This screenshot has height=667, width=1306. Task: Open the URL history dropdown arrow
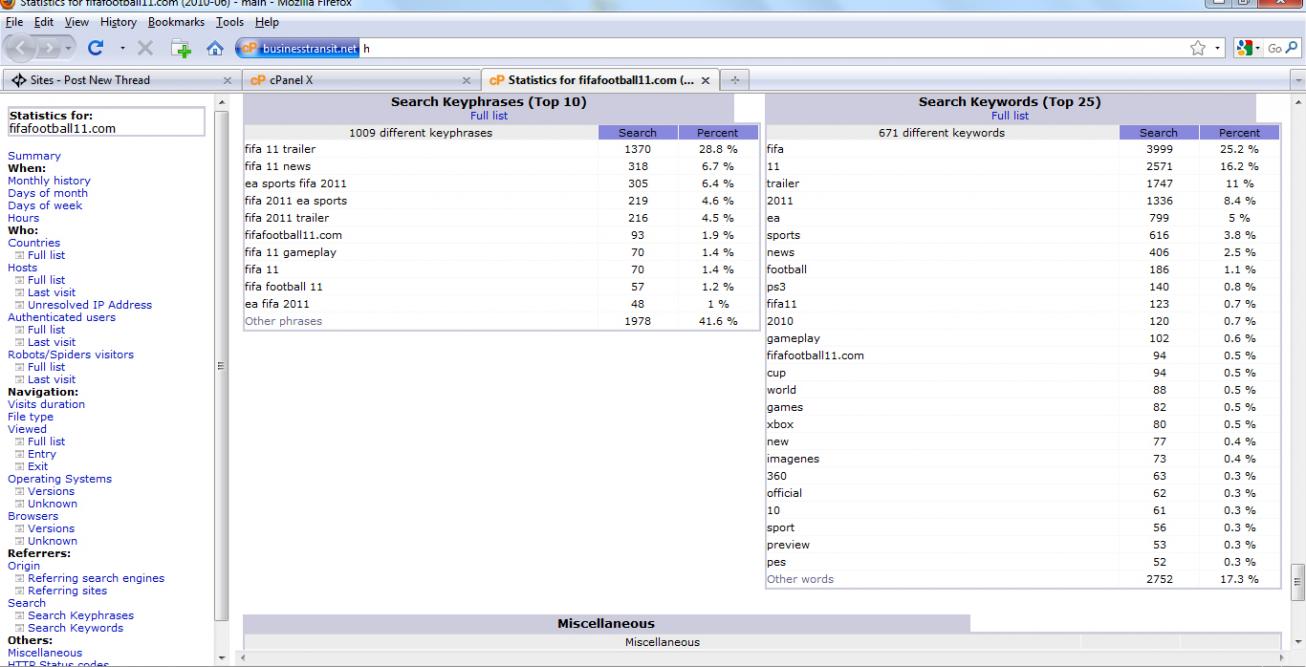[1218, 48]
